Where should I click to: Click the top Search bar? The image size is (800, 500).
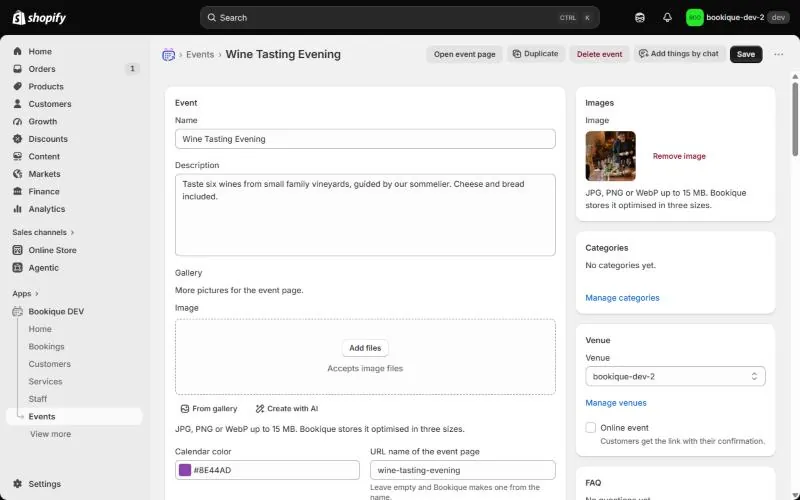point(399,18)
